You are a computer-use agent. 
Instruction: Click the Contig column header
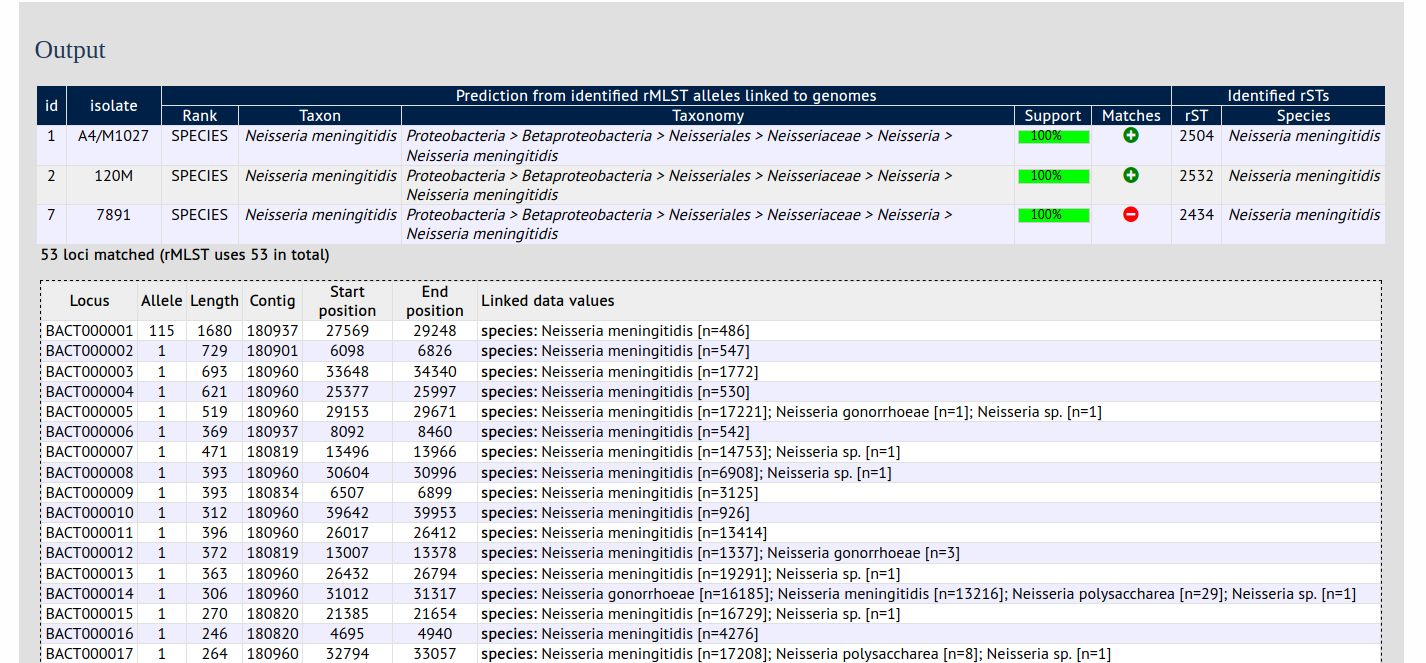pyautogui.click(x=272, y=301)
